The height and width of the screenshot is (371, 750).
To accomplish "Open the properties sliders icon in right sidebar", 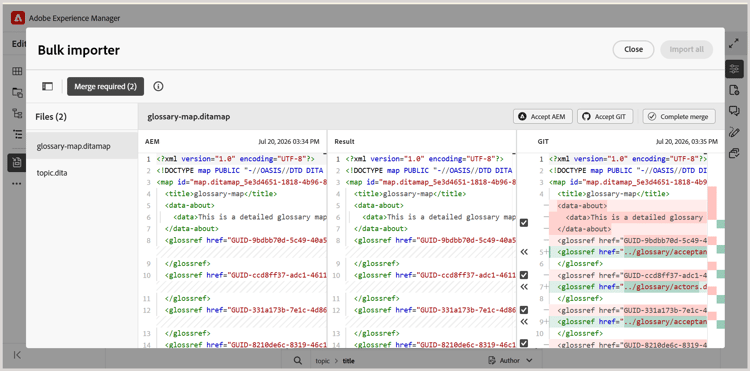I will point(734,69).
